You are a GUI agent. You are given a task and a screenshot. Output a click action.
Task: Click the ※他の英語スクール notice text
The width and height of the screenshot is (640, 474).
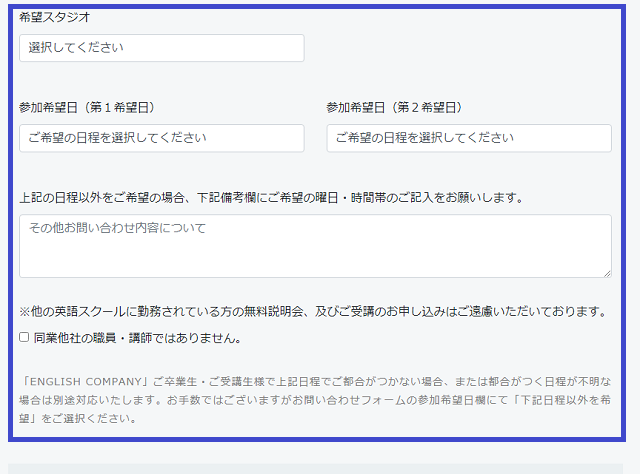(313, 312)
